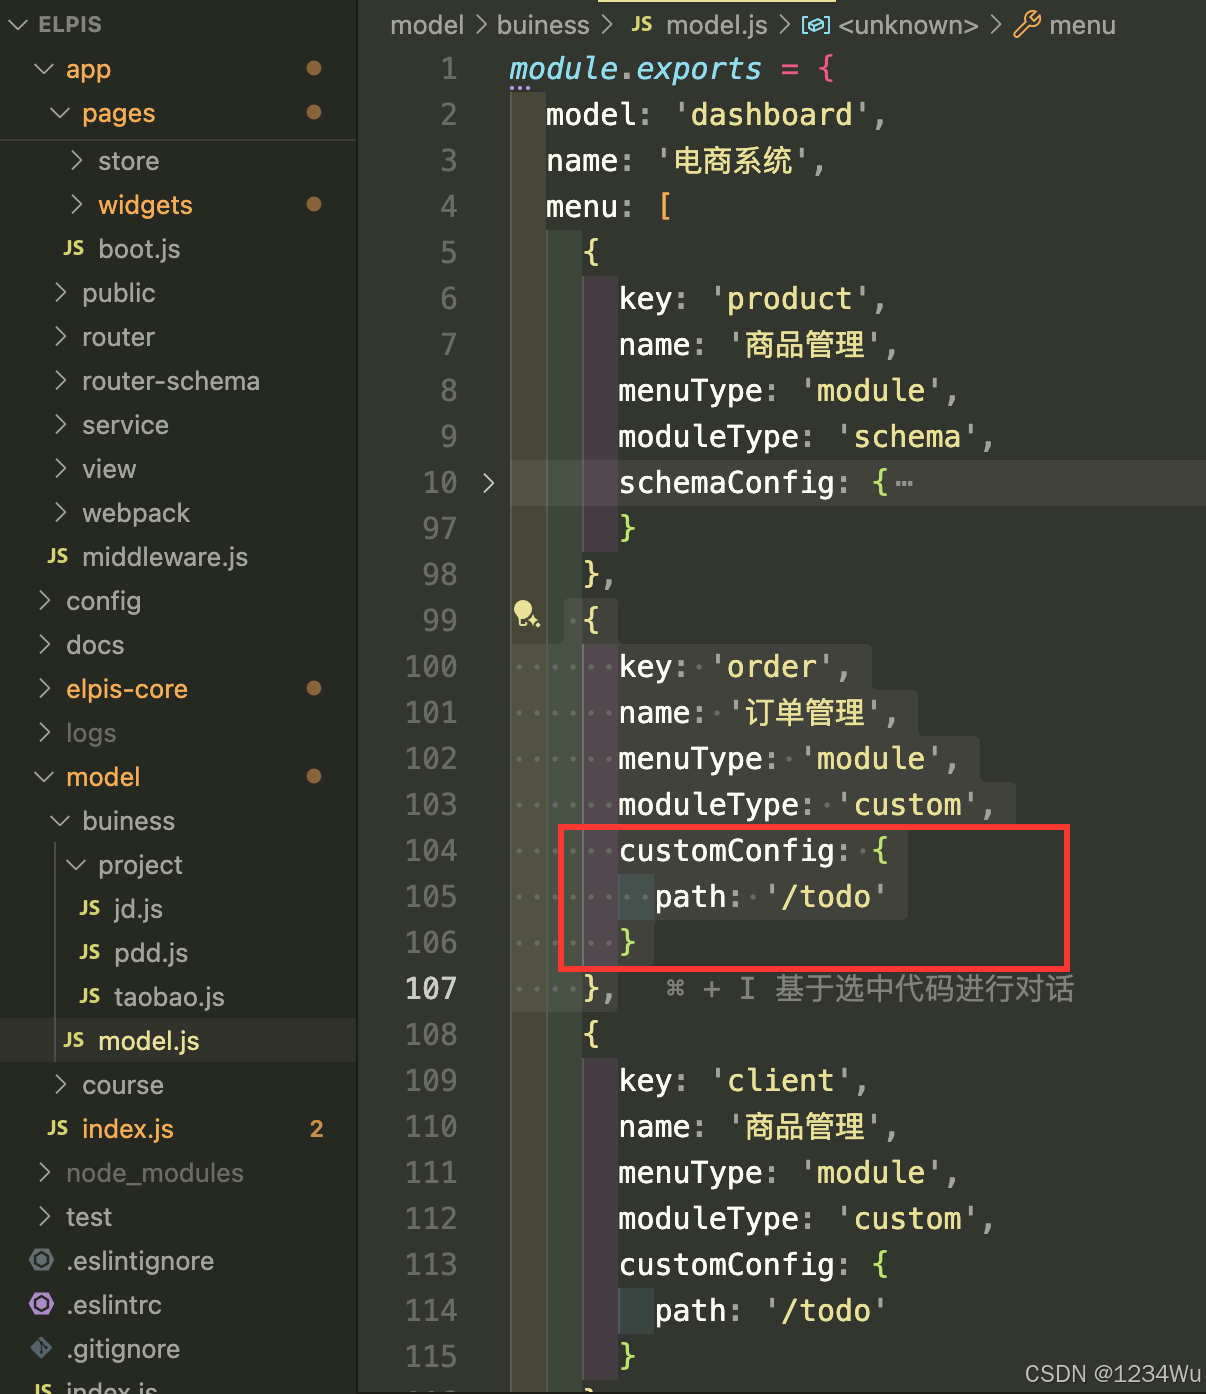Place cursor on 'product' key value
Screen dimensions: 1206x1394
point(789,299)
